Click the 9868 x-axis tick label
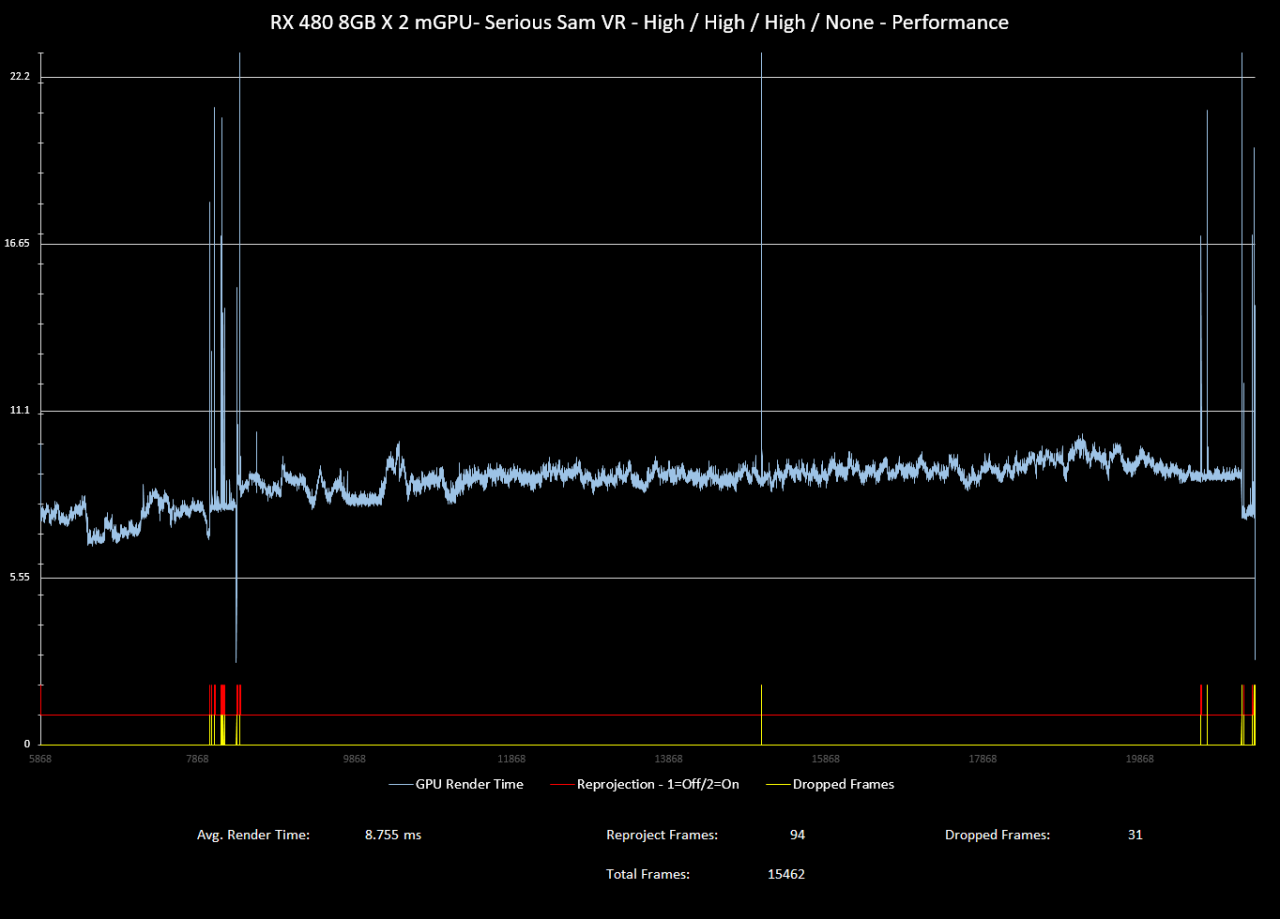Screen dimensions: 1280x919 pyautogui.click(x=354, y=760)
